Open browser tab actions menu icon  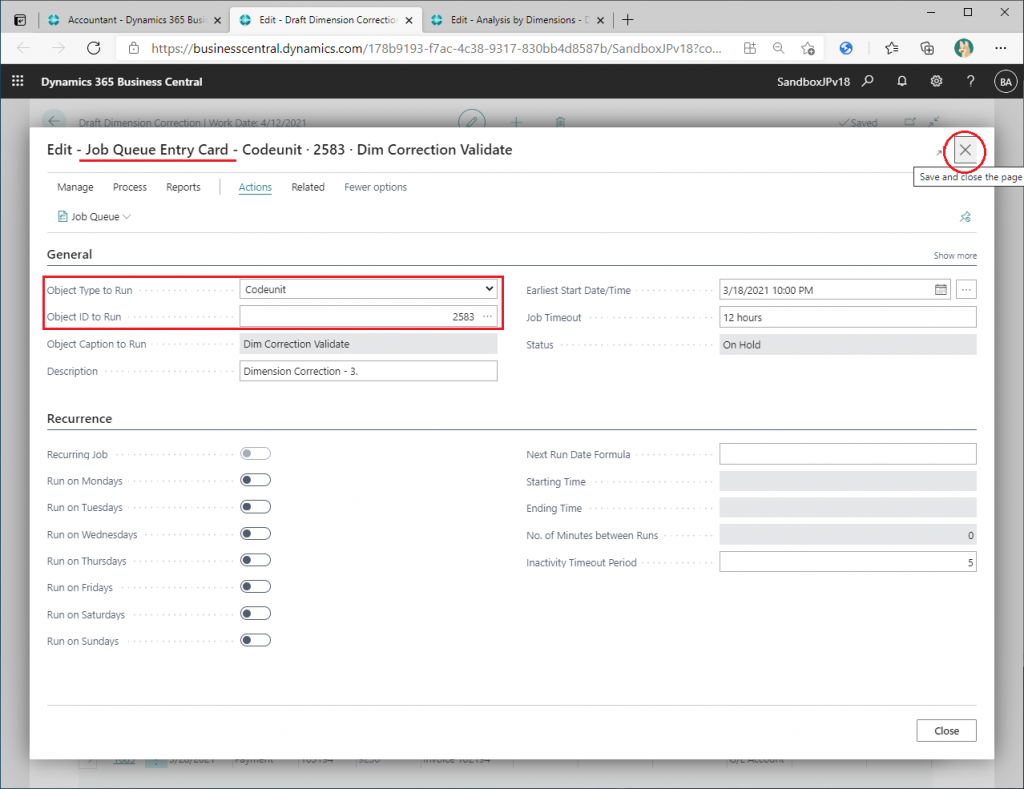pos(20,20)
